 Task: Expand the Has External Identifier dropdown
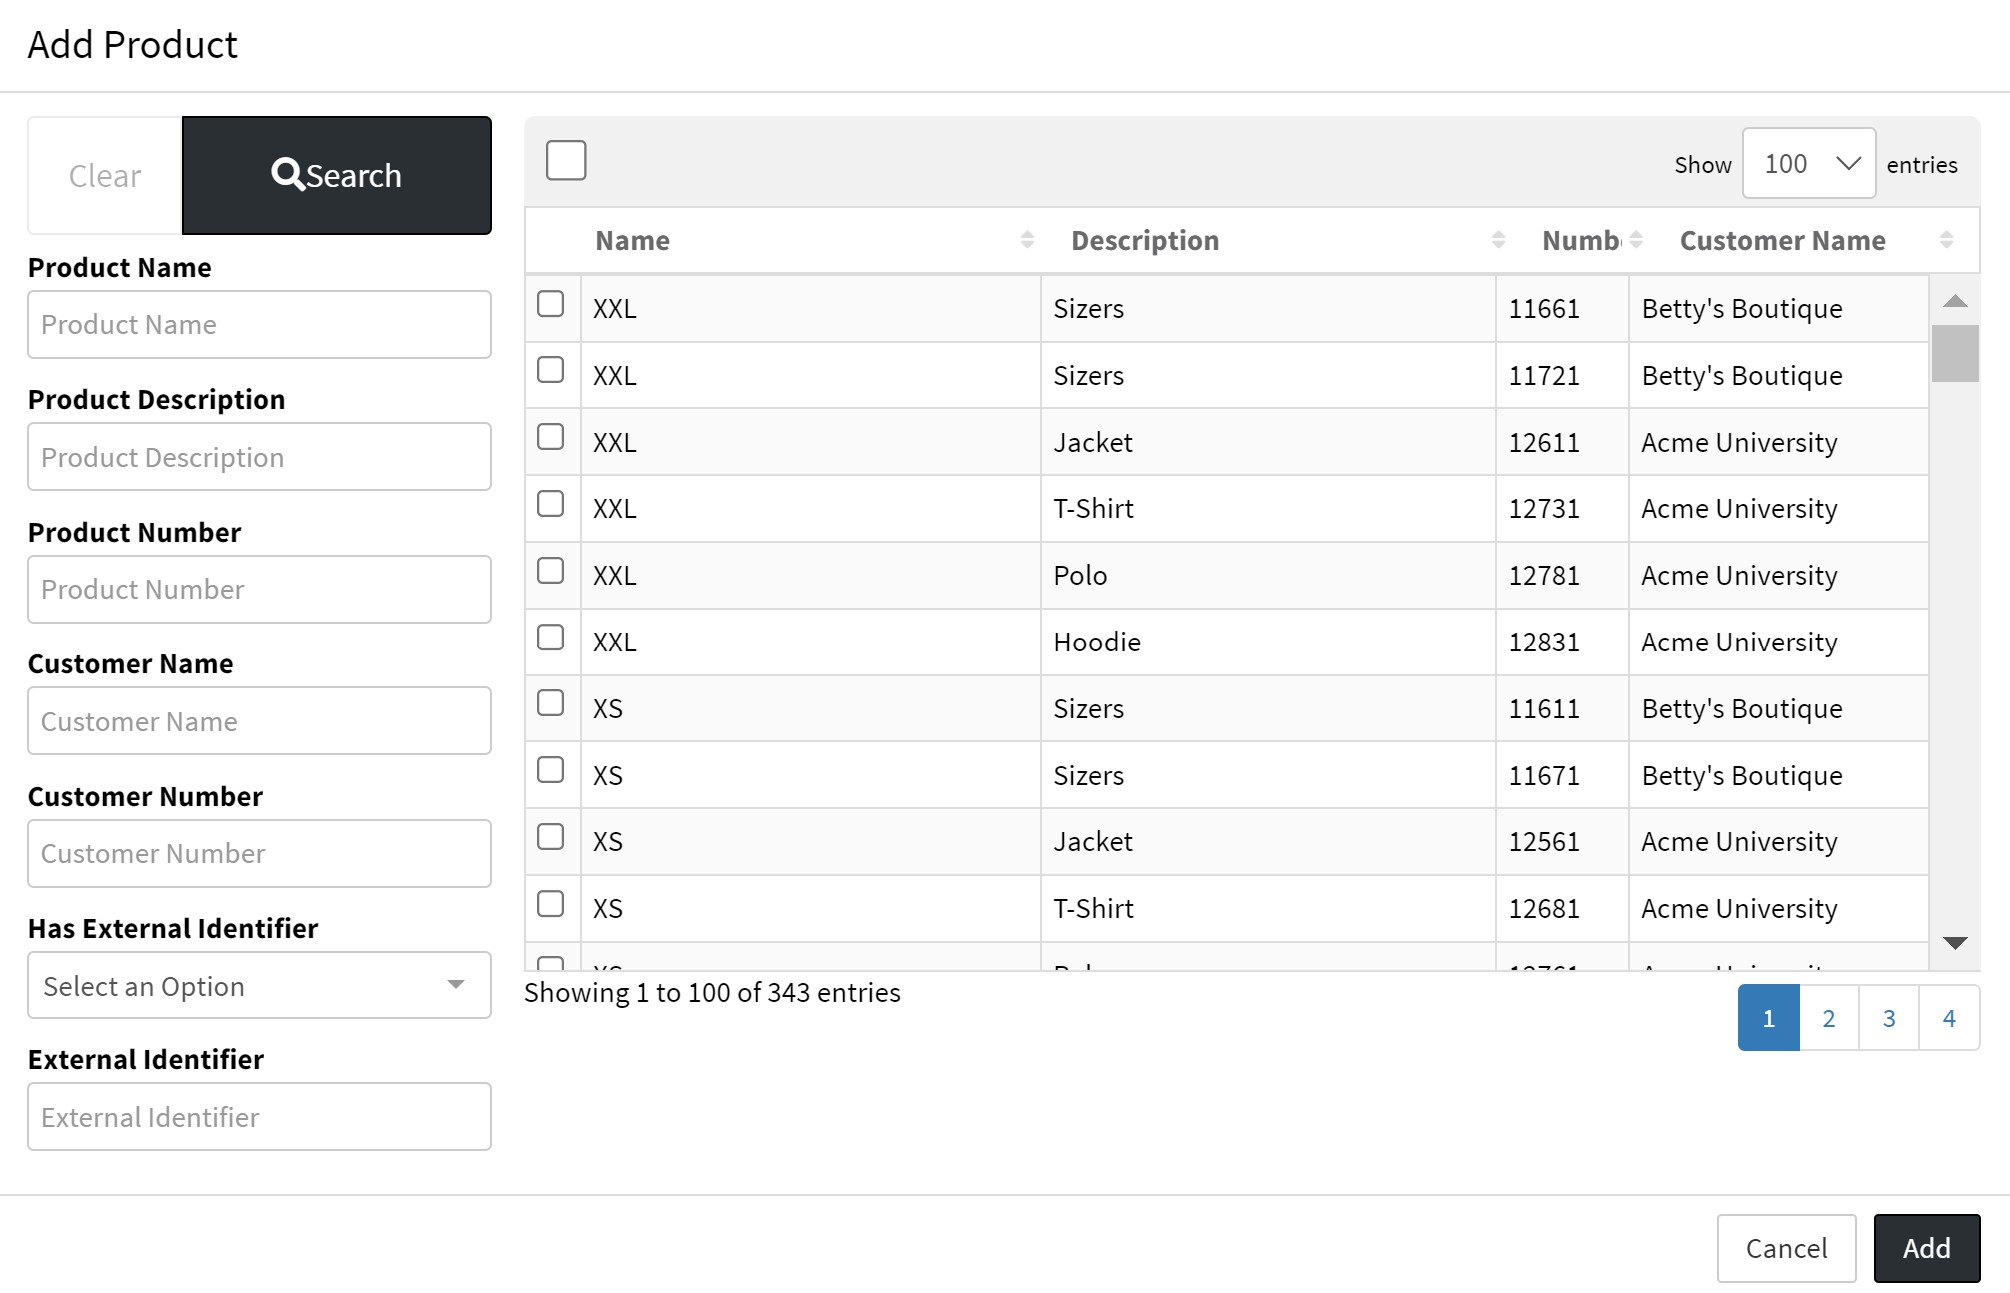tap(259, 986)
